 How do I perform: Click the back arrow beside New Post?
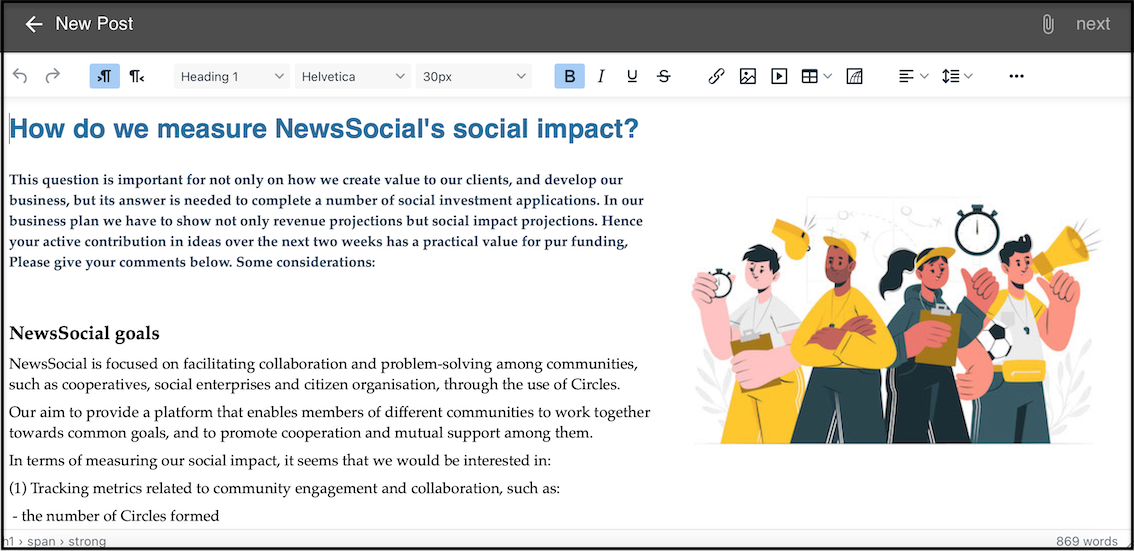click(34, 24)
